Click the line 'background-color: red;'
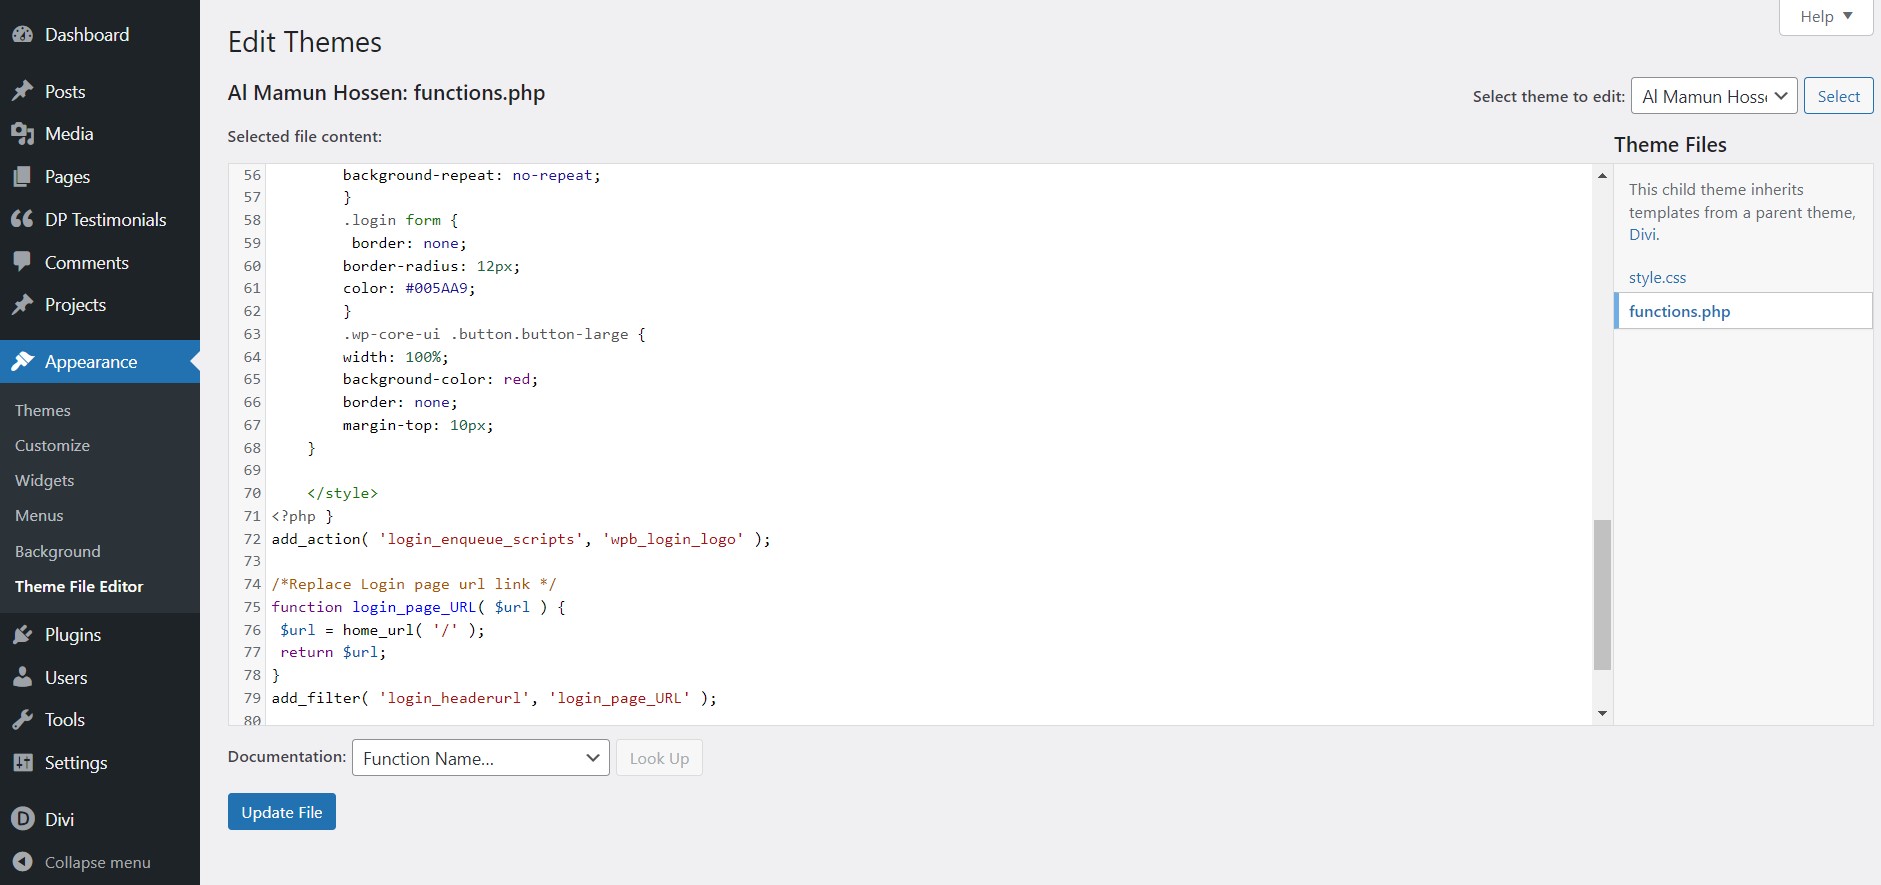Image resolution: width=1881 pixels, height=885 pixels. click(440, 379)
